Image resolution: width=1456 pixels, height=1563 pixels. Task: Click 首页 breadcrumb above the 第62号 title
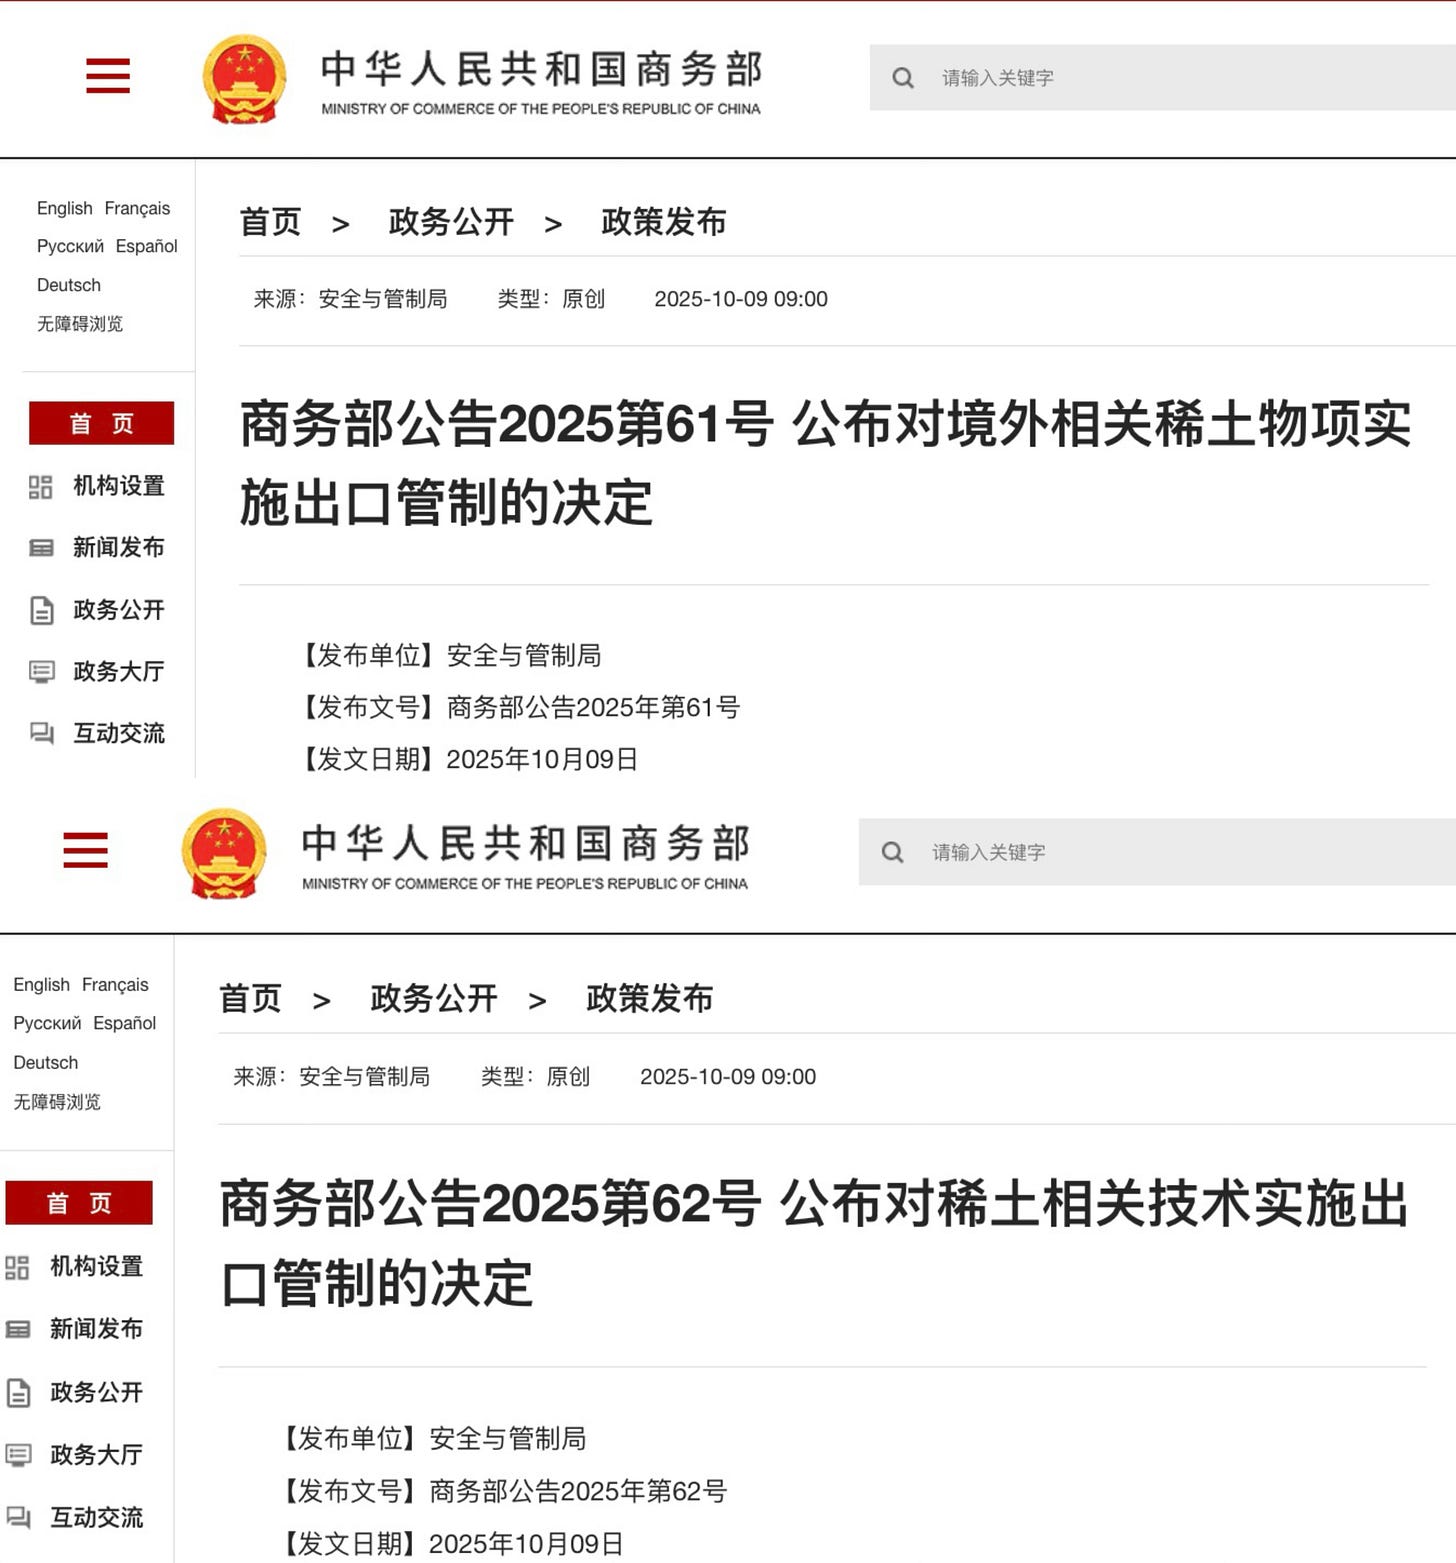251,999
